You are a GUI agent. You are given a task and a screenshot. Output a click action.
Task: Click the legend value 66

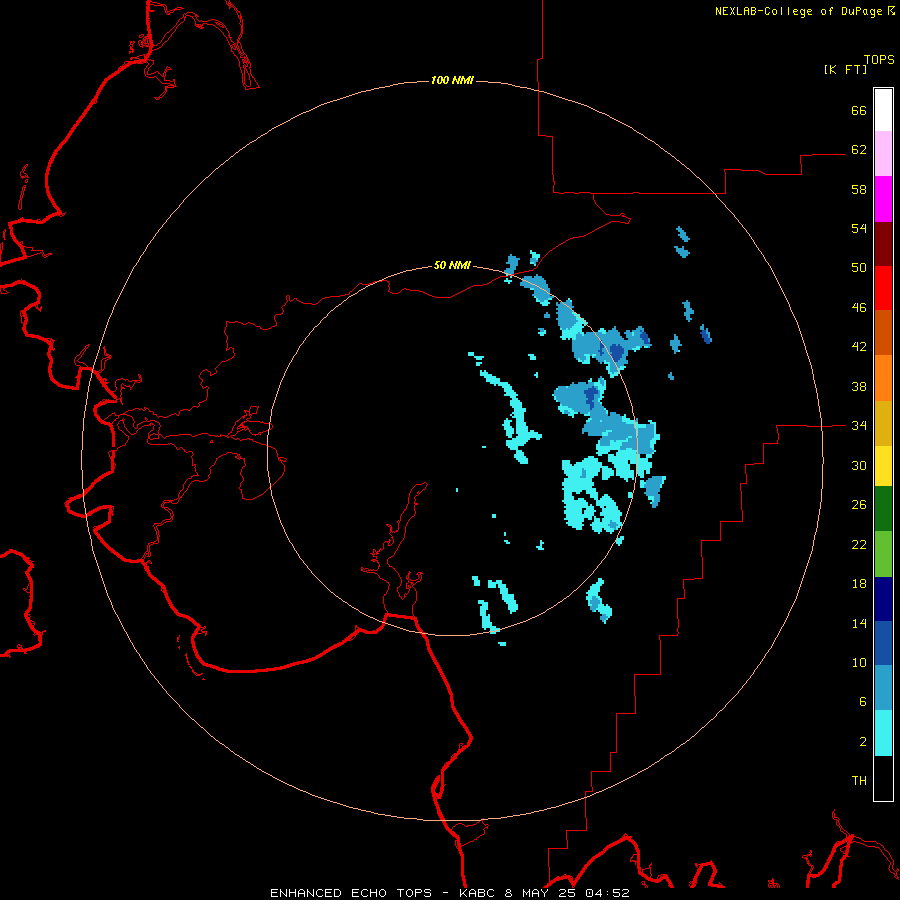coord(859,110)
